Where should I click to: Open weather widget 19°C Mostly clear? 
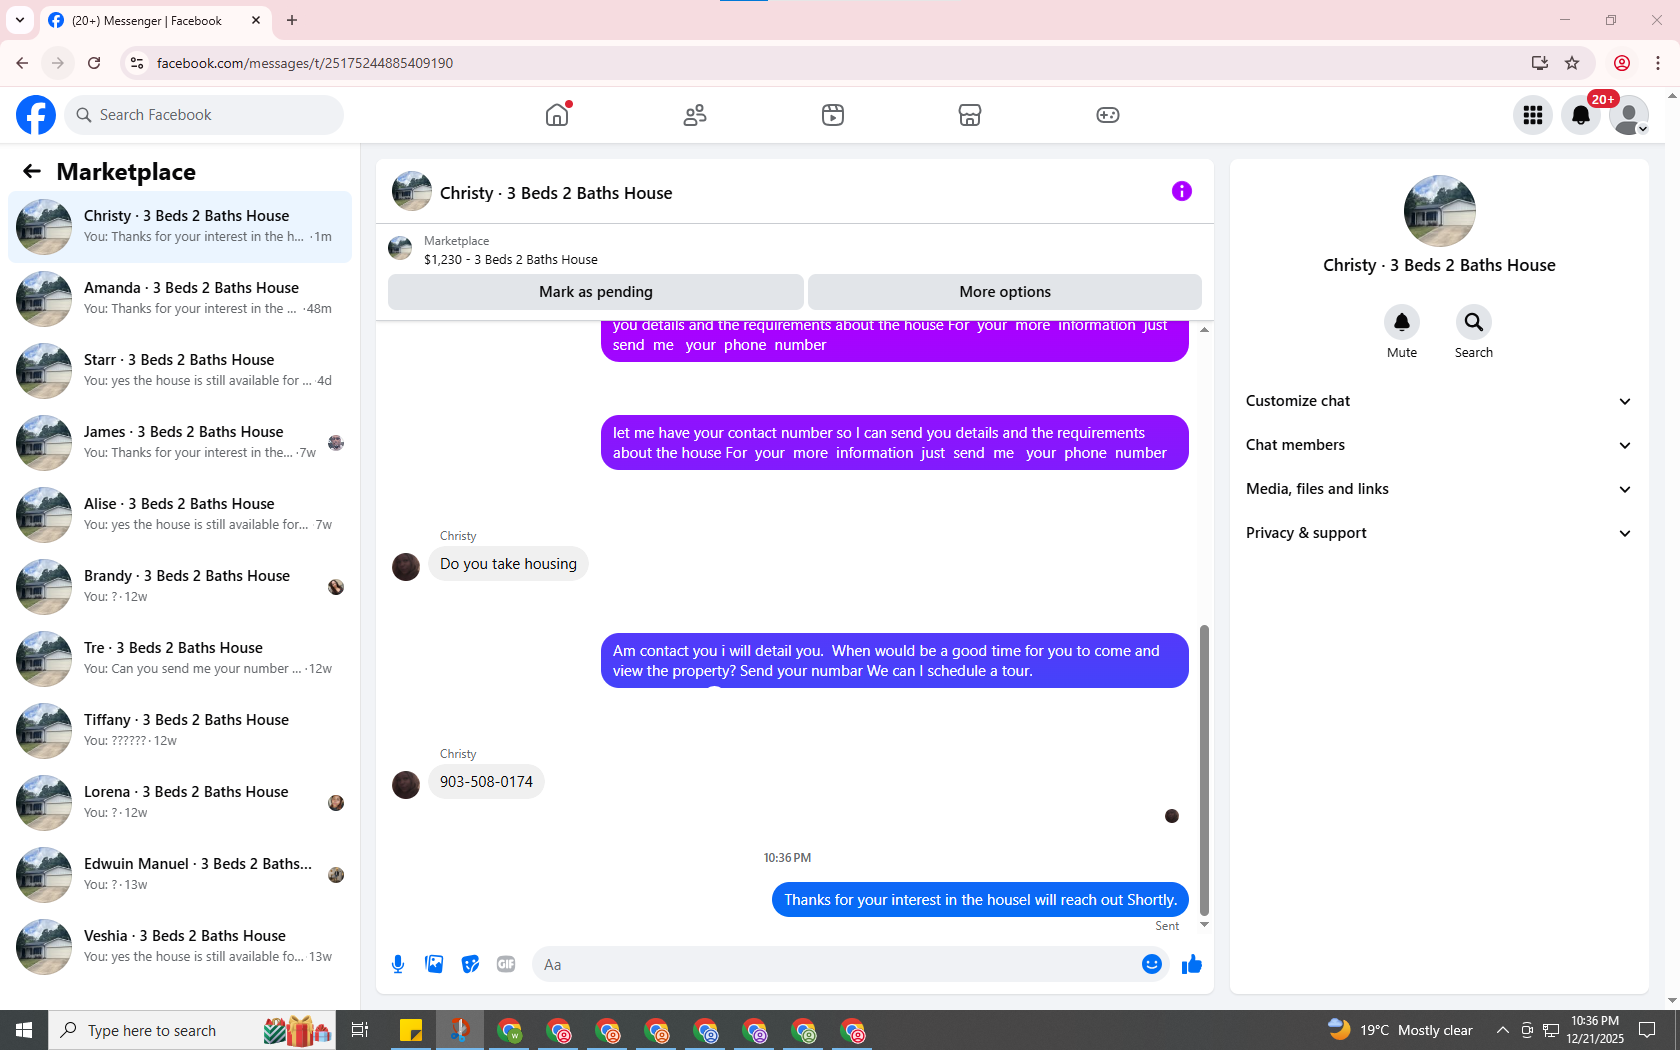point(1400,1030)
